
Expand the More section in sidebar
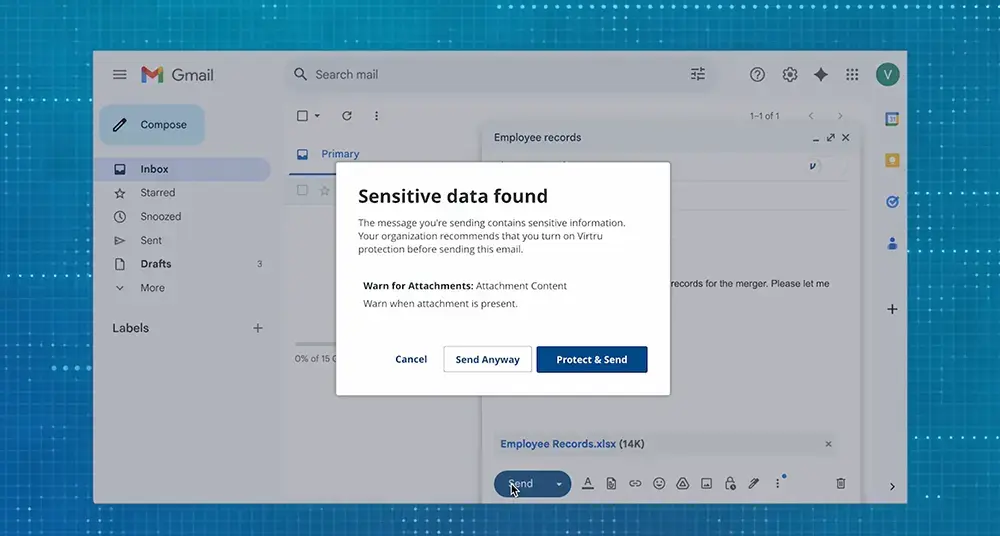pos(152,288)
